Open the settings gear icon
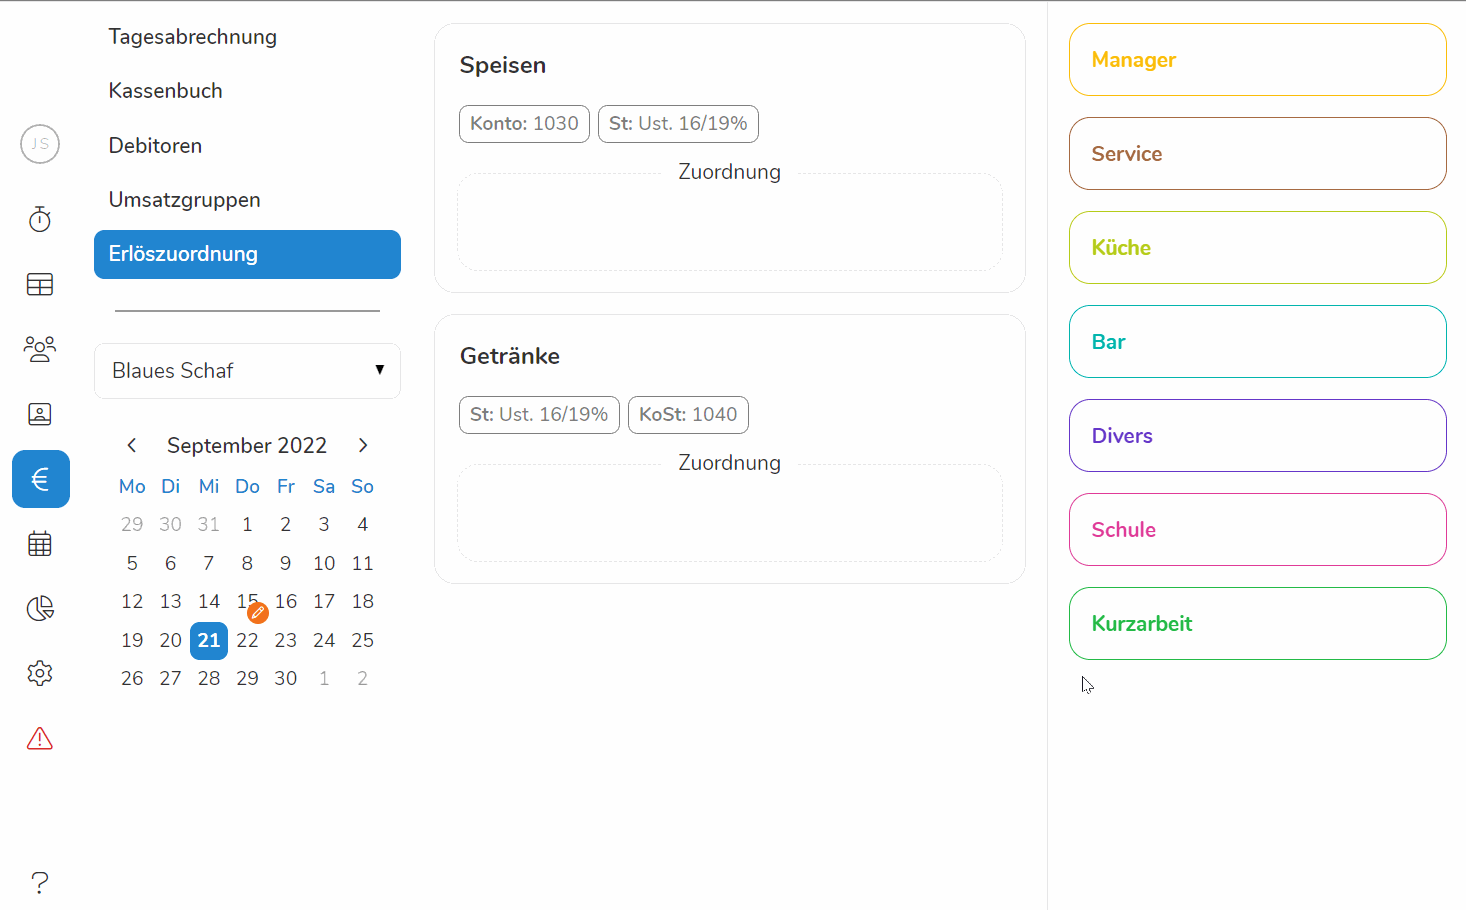This screenshot has width=1466, height=910. [x=40, y=673]
